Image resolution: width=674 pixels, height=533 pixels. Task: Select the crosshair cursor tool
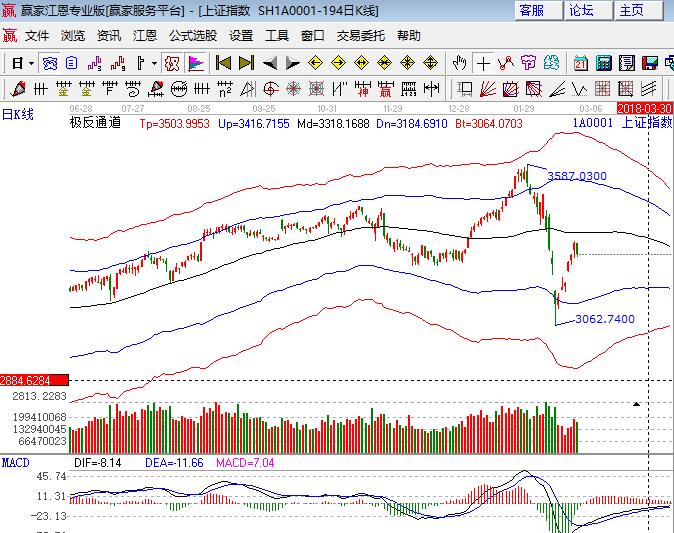click(x=484, y=63)
